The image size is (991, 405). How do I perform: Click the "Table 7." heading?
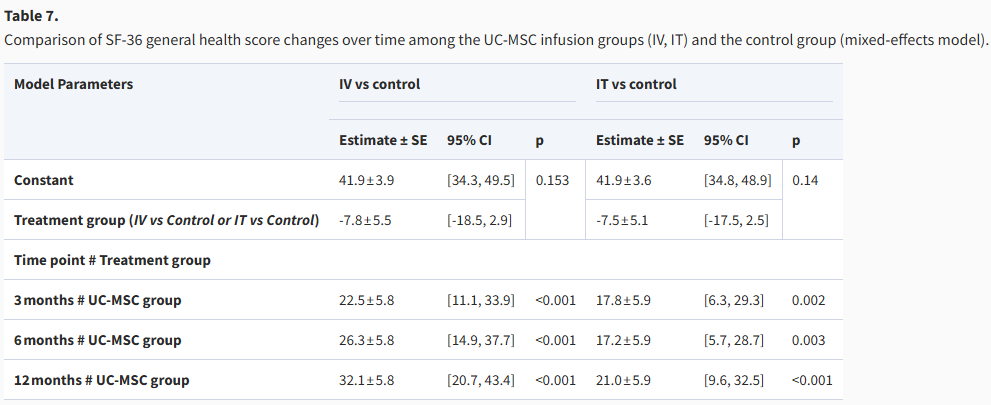(x=31, y=16)
